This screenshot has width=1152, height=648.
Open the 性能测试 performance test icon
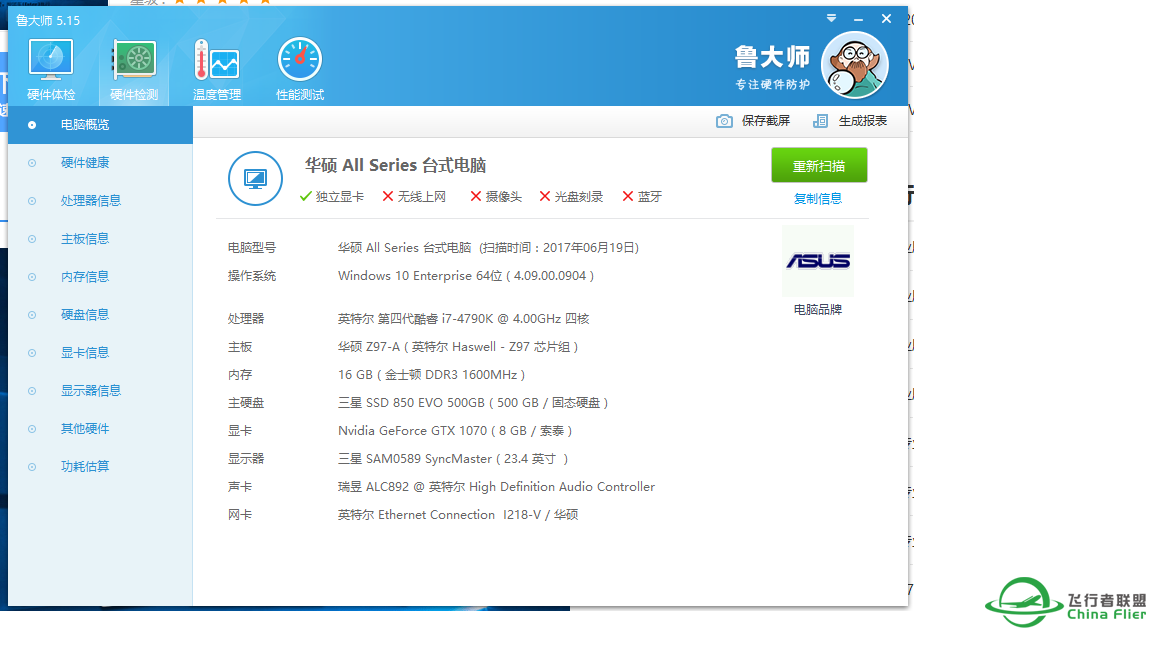click(x=300, y=70)
